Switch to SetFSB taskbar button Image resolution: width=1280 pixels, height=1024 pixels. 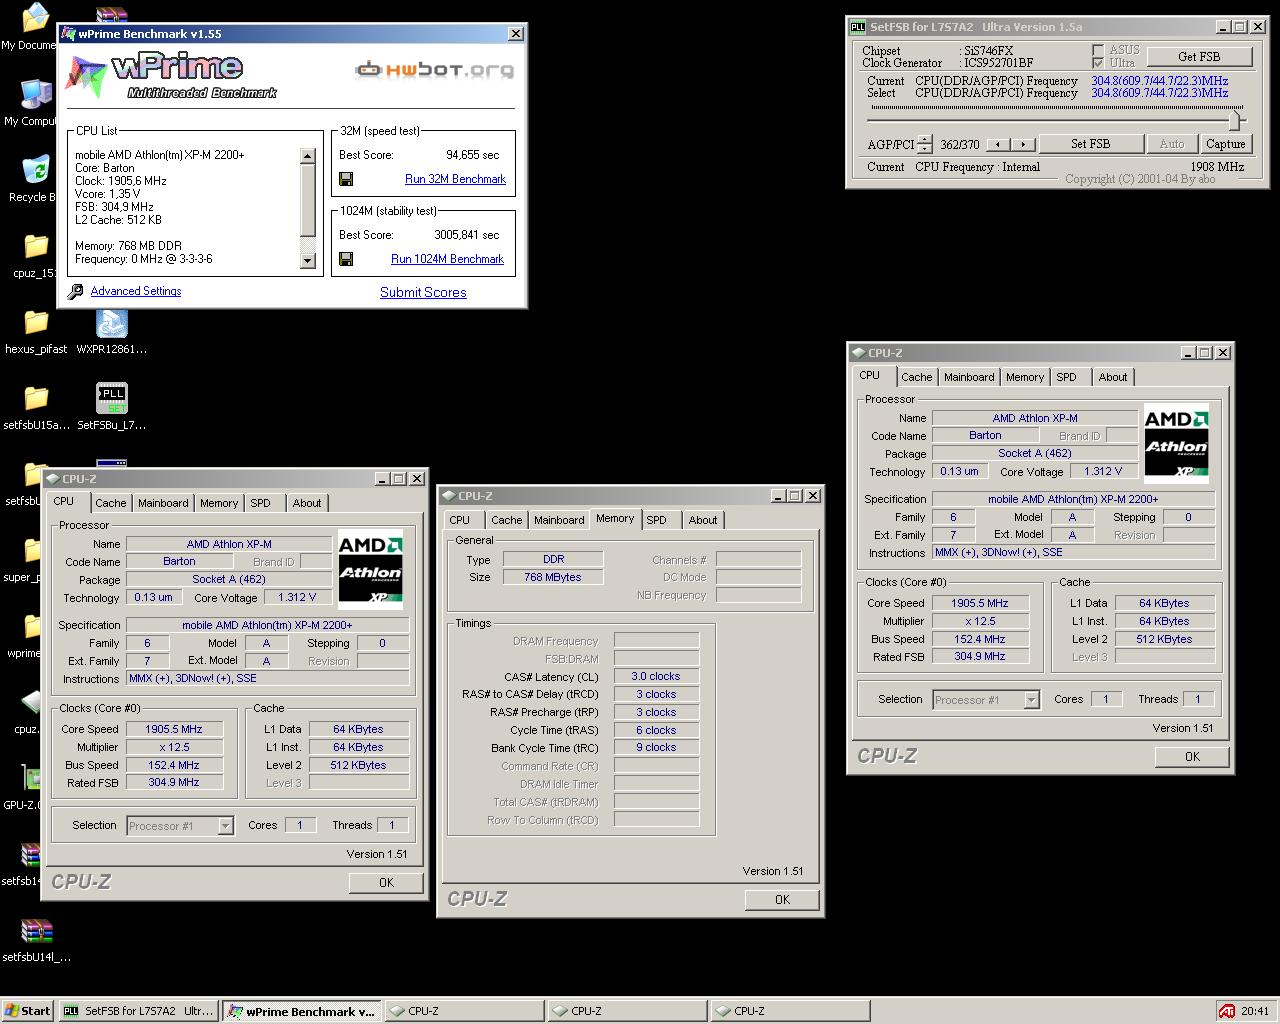pos(138,1011)
